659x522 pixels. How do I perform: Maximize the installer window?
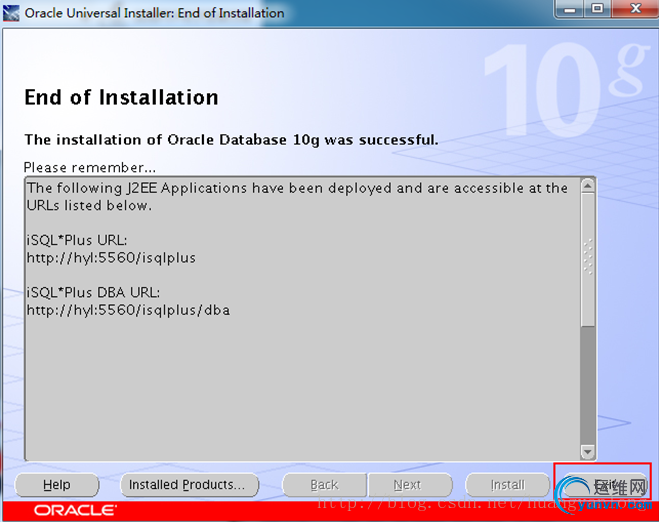[597, 9]
